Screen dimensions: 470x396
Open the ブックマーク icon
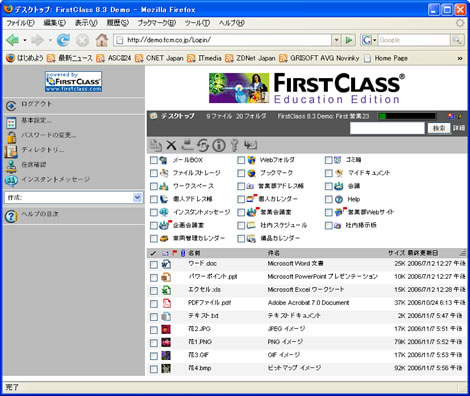pyautogui.click(x=251, y=173)
